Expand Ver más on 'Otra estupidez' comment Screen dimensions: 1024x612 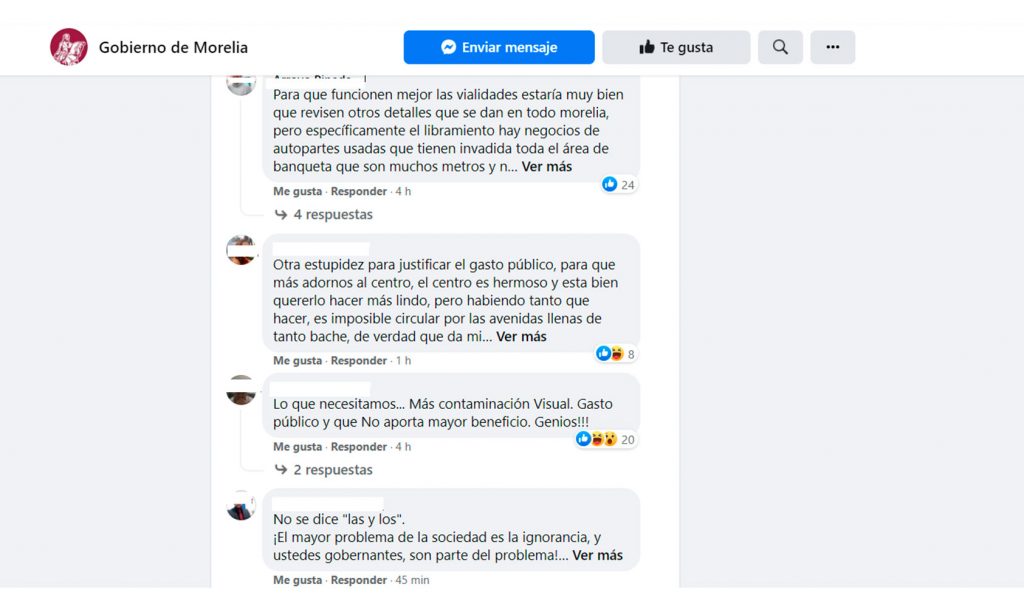[521, 336]
